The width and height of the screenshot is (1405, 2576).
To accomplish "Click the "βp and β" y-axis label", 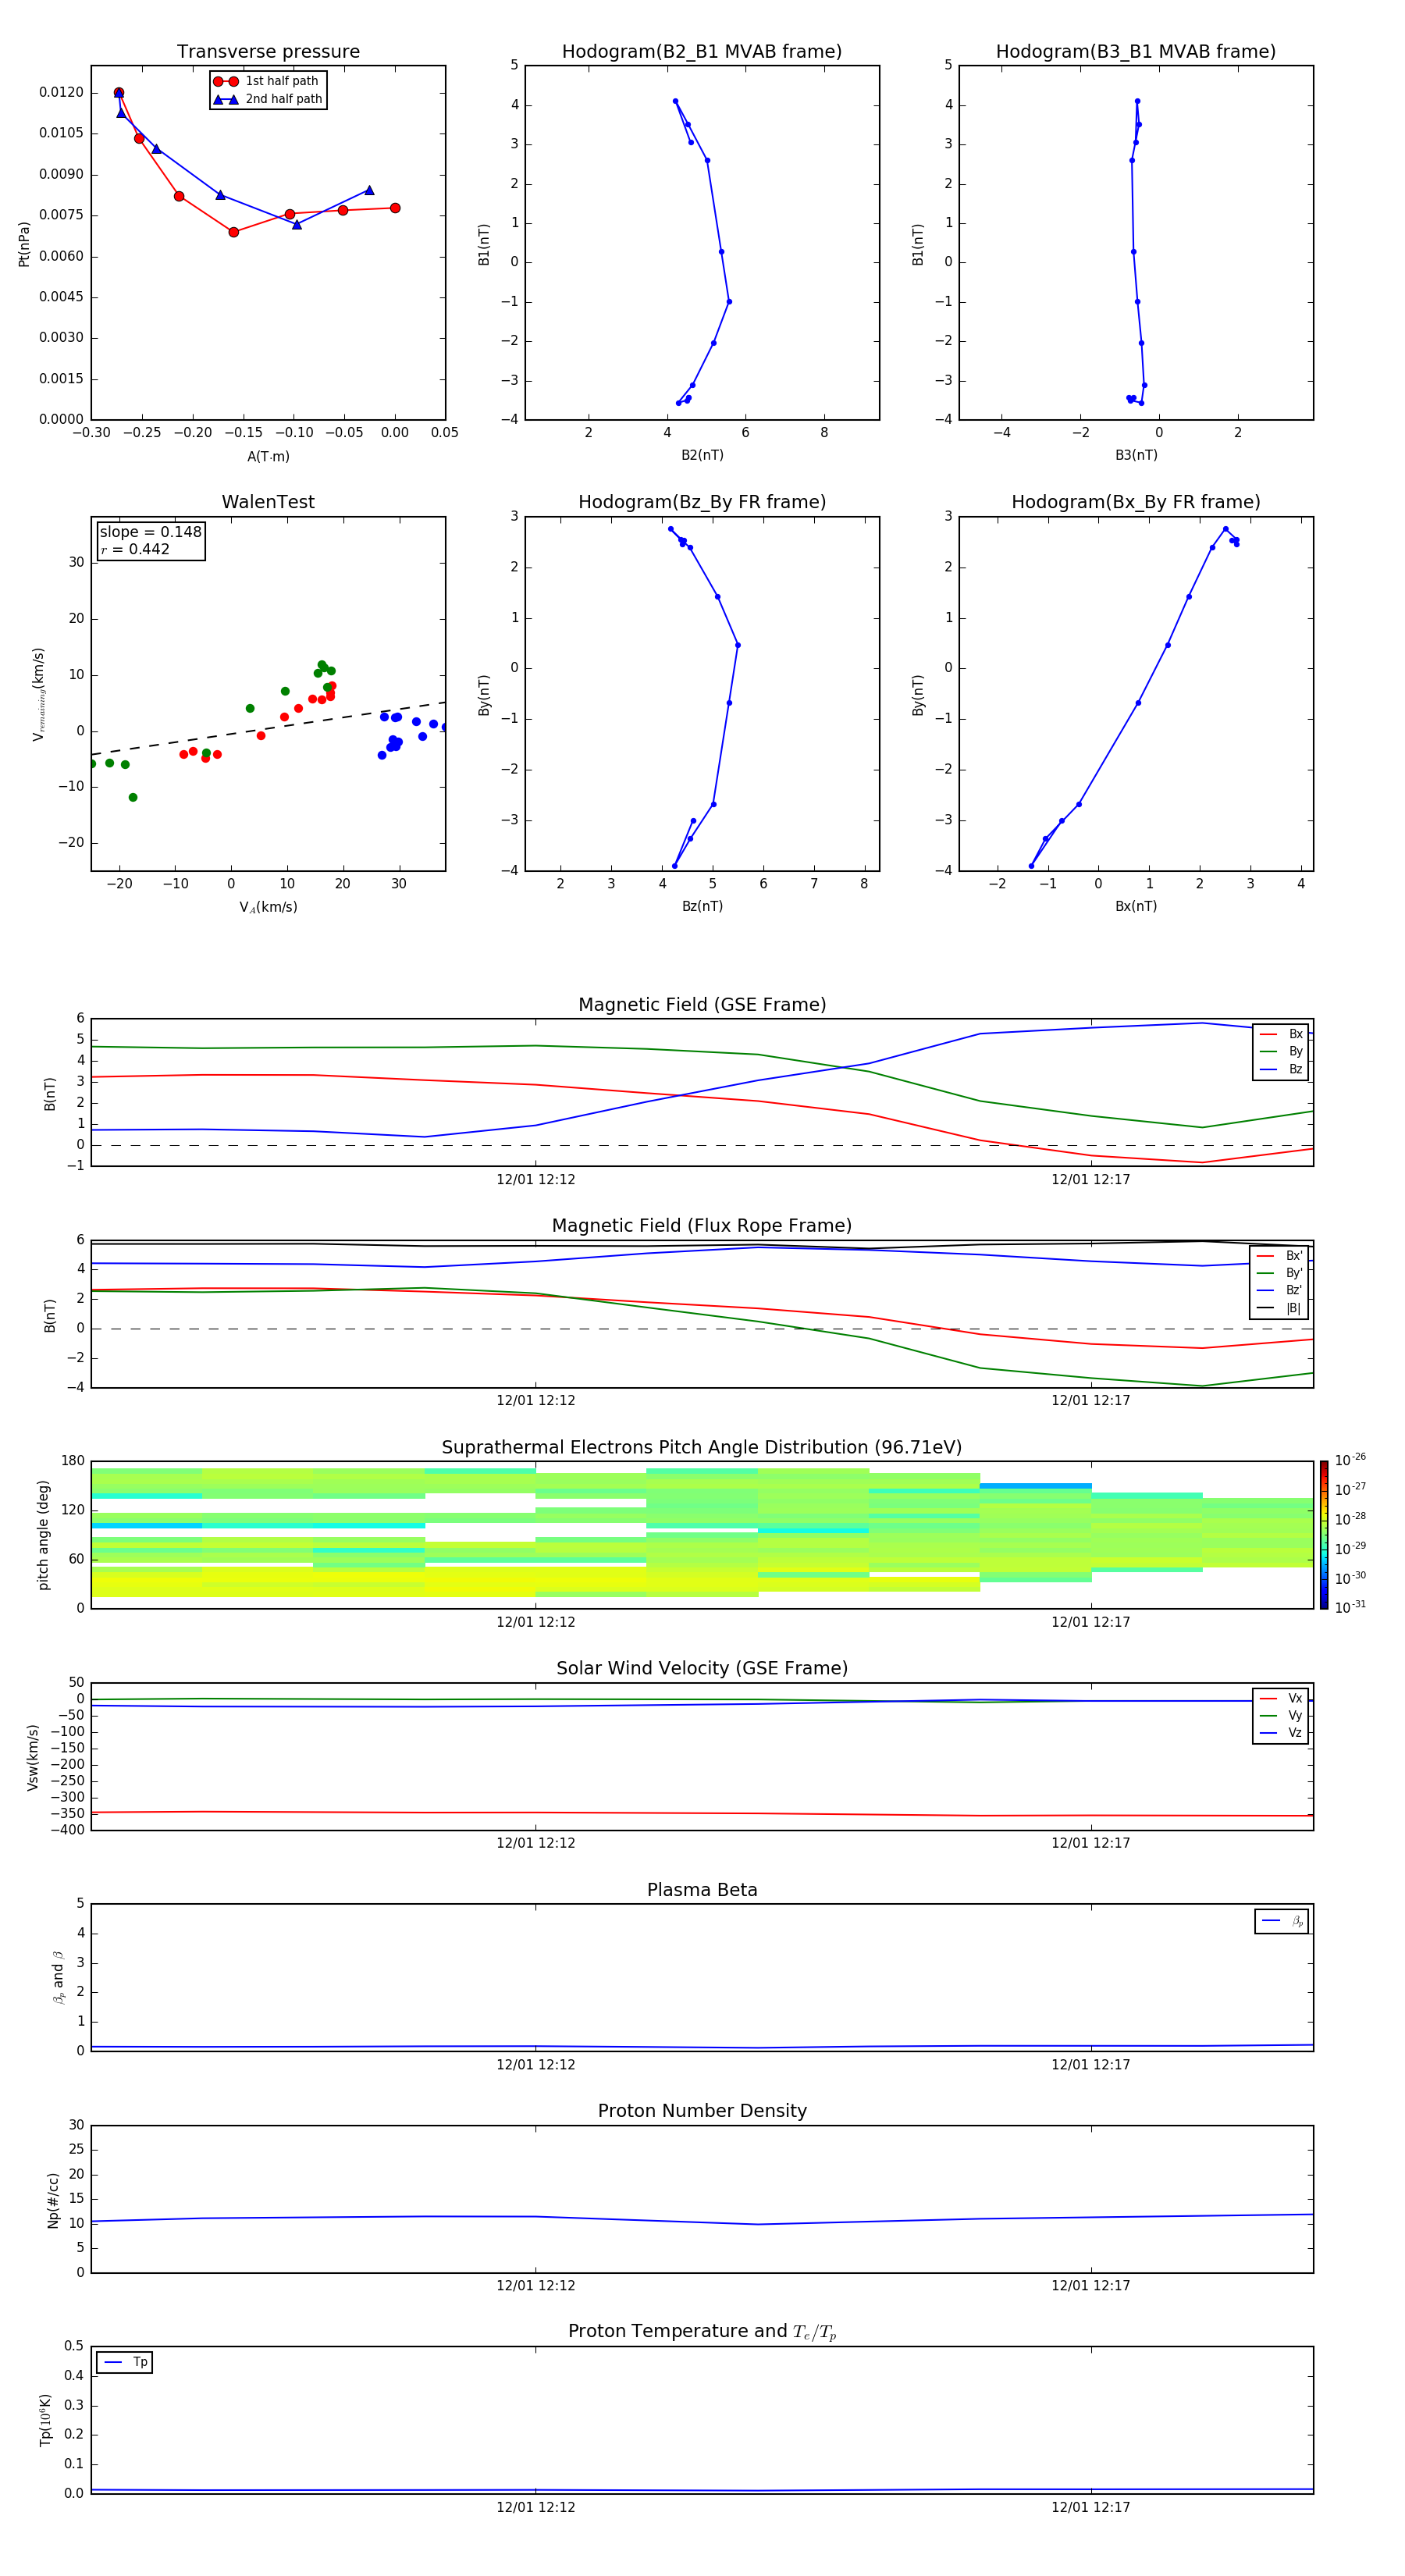I will click(58, 1977).
